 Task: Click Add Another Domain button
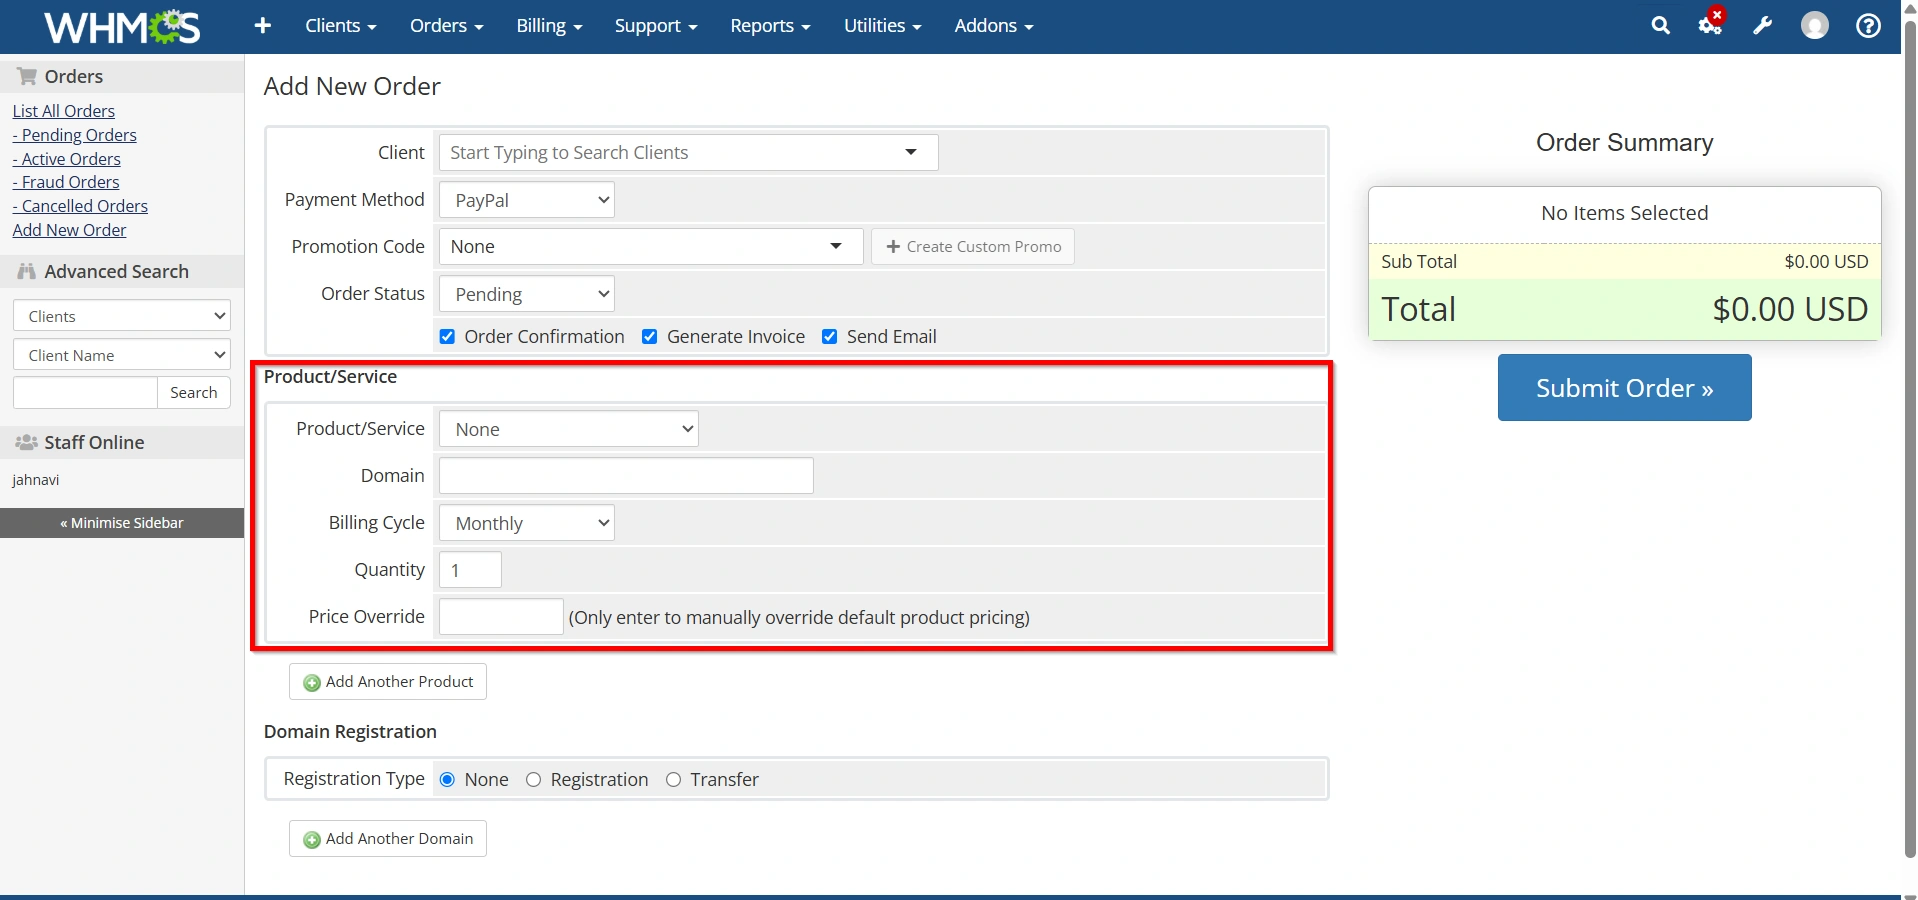(388, 839)
